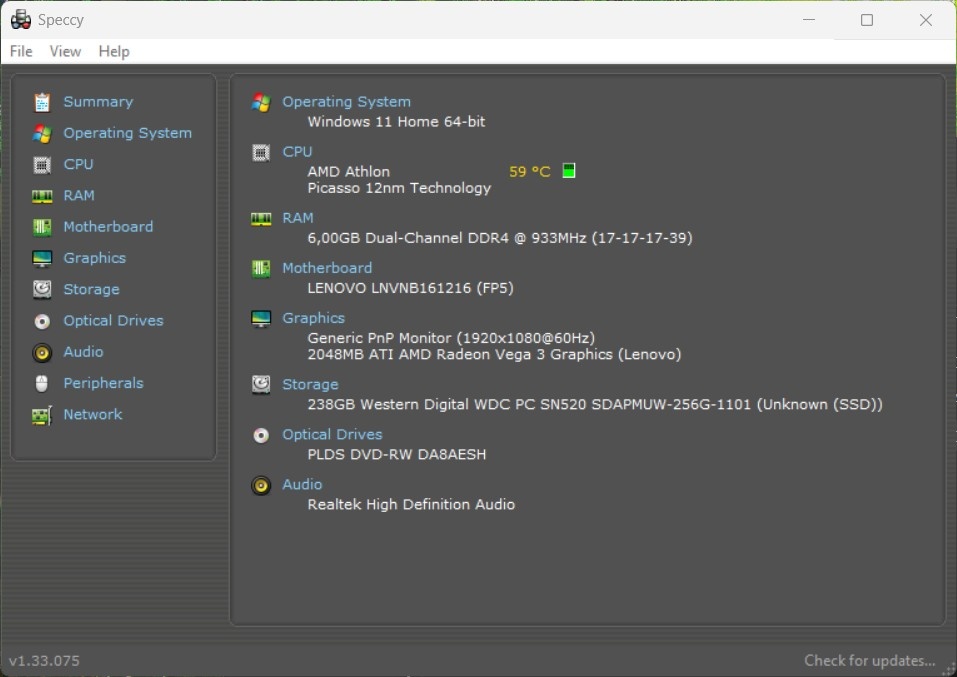Click the Peripherals icon in the sidebar

click(42, 383)
